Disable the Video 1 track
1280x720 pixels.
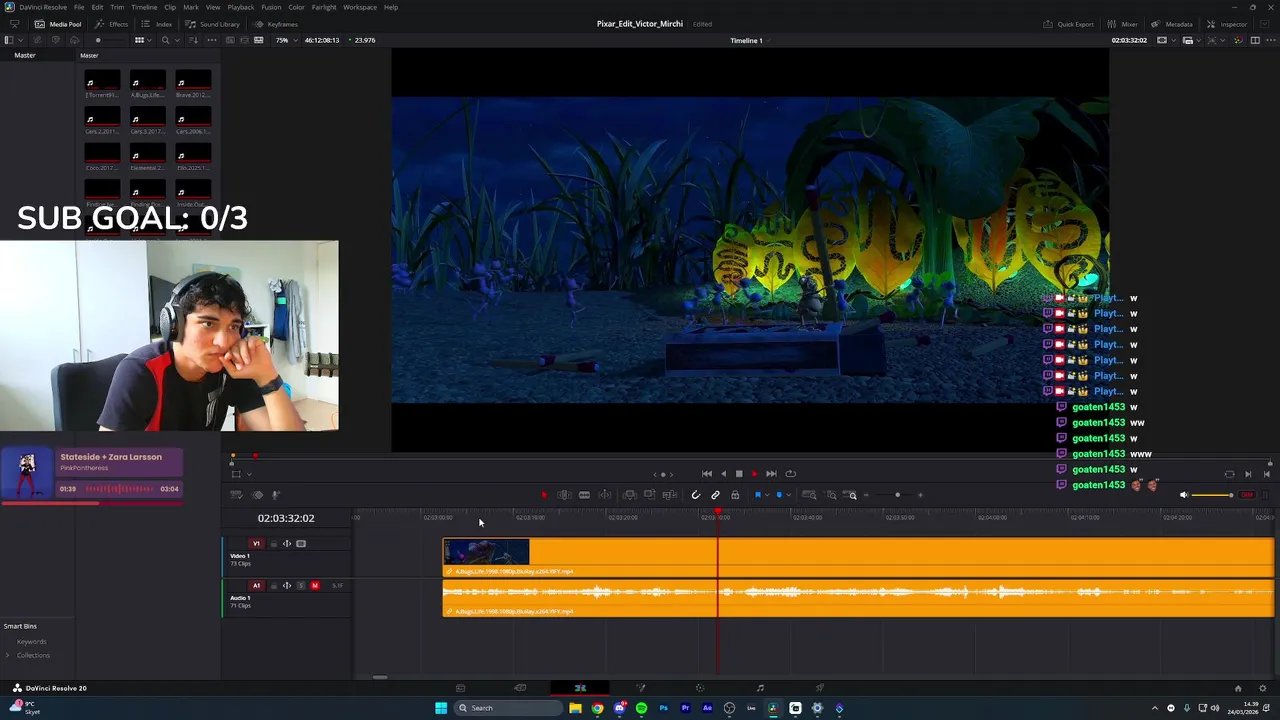tap(301, 544)
